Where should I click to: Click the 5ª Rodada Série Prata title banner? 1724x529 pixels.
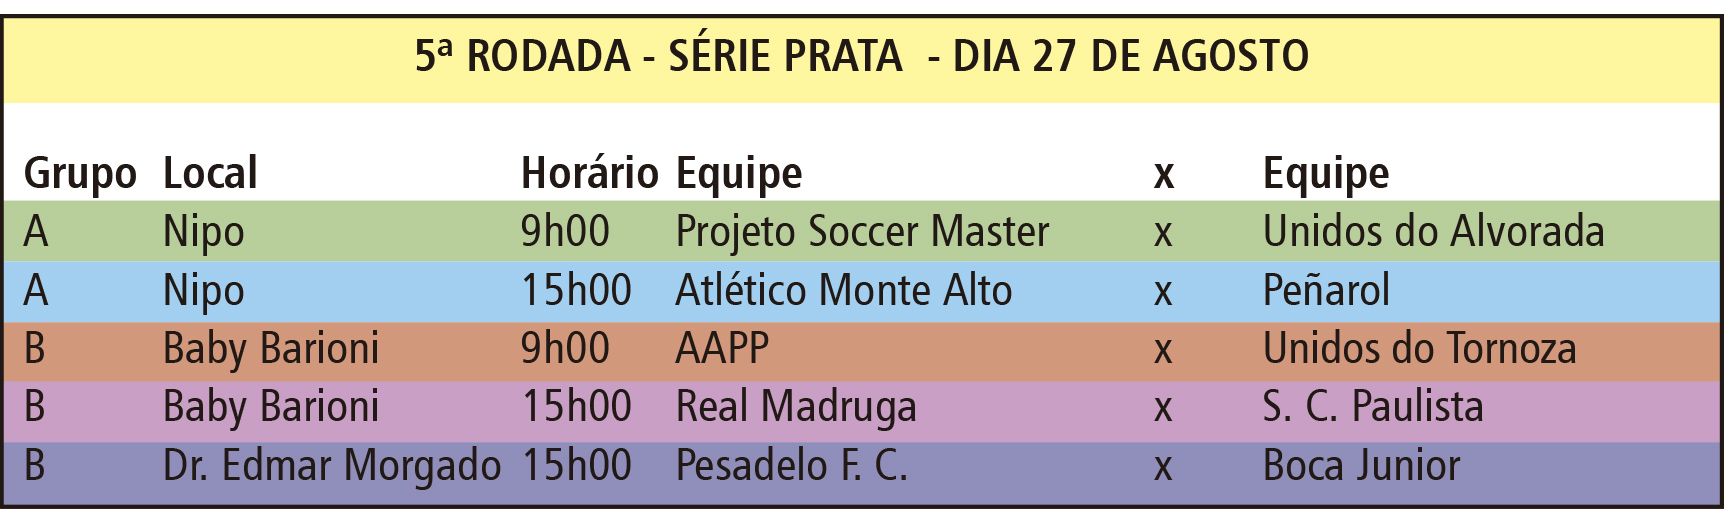point(861,56)
